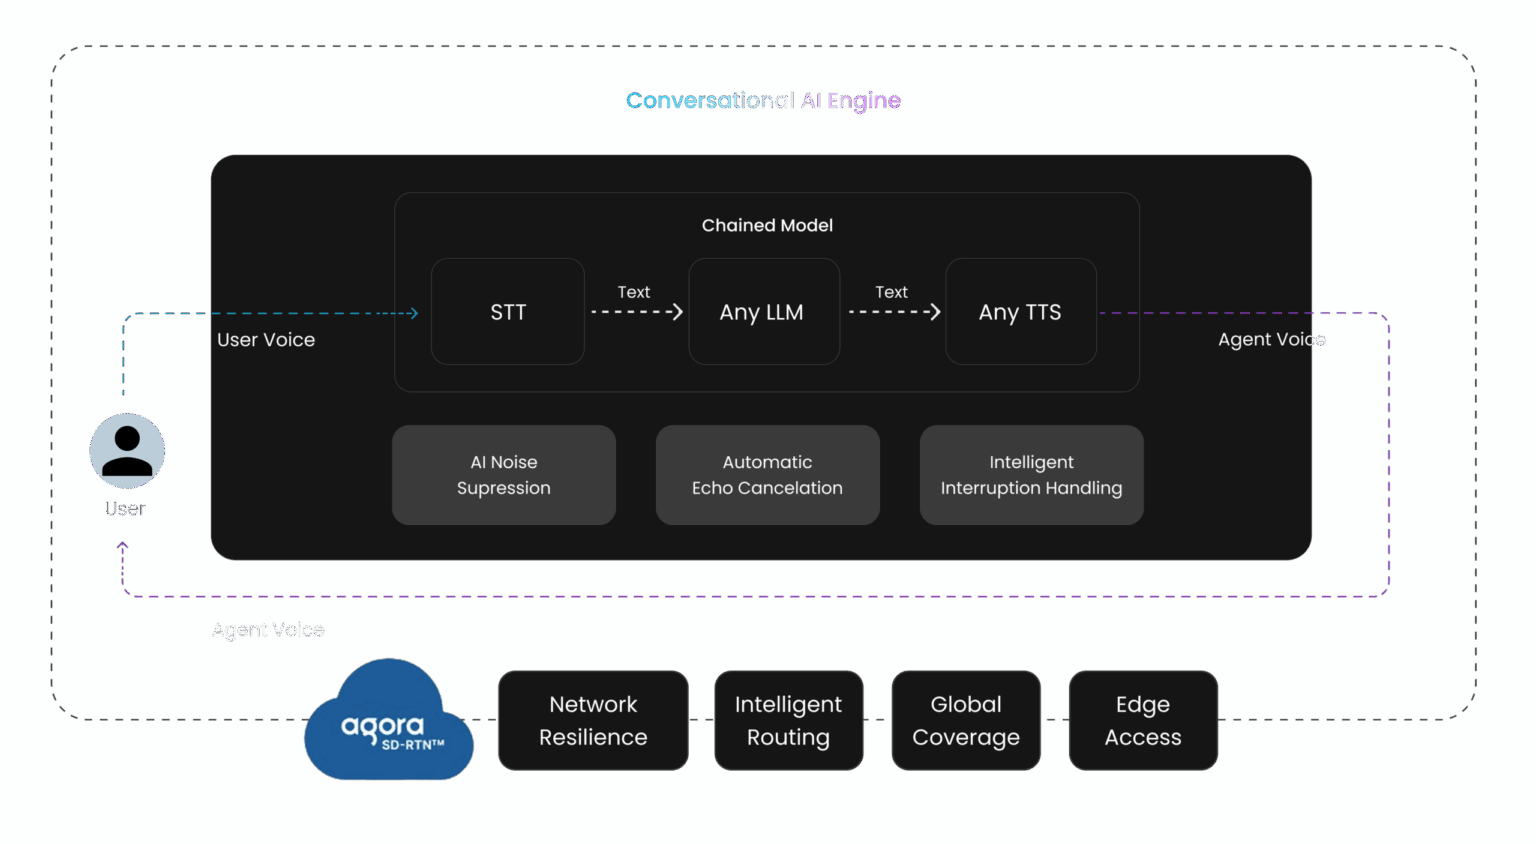Click the blue arrowhead pointing to STT
Image resolution: width=1536 pixels, height=844 pixels.
[x=413, y=313]
